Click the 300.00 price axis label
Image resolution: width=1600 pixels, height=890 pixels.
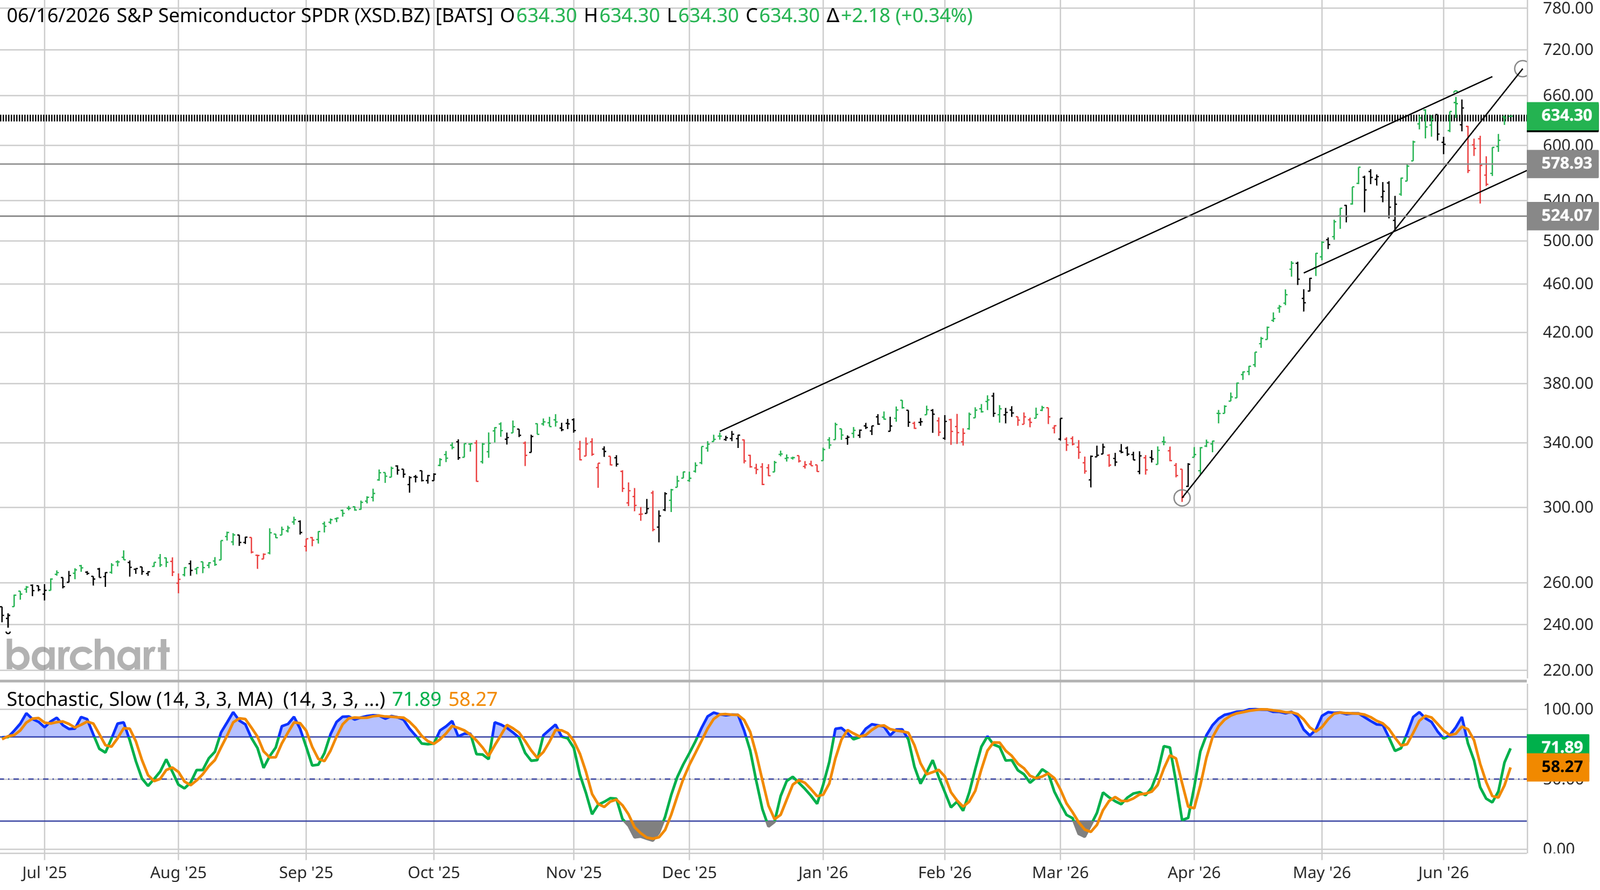pyautogui.click(x=1568, y=507)
